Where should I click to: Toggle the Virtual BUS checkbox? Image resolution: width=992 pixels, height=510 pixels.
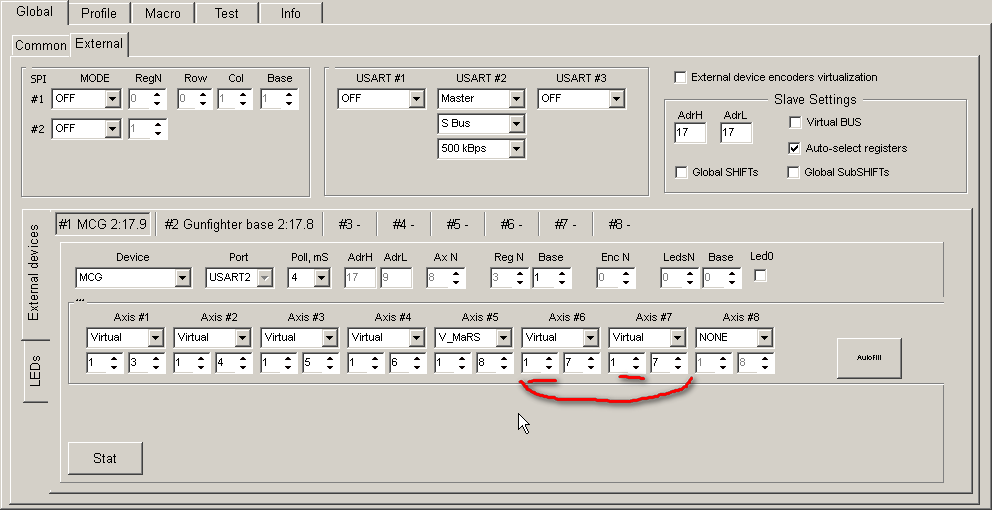coord(795,122)
